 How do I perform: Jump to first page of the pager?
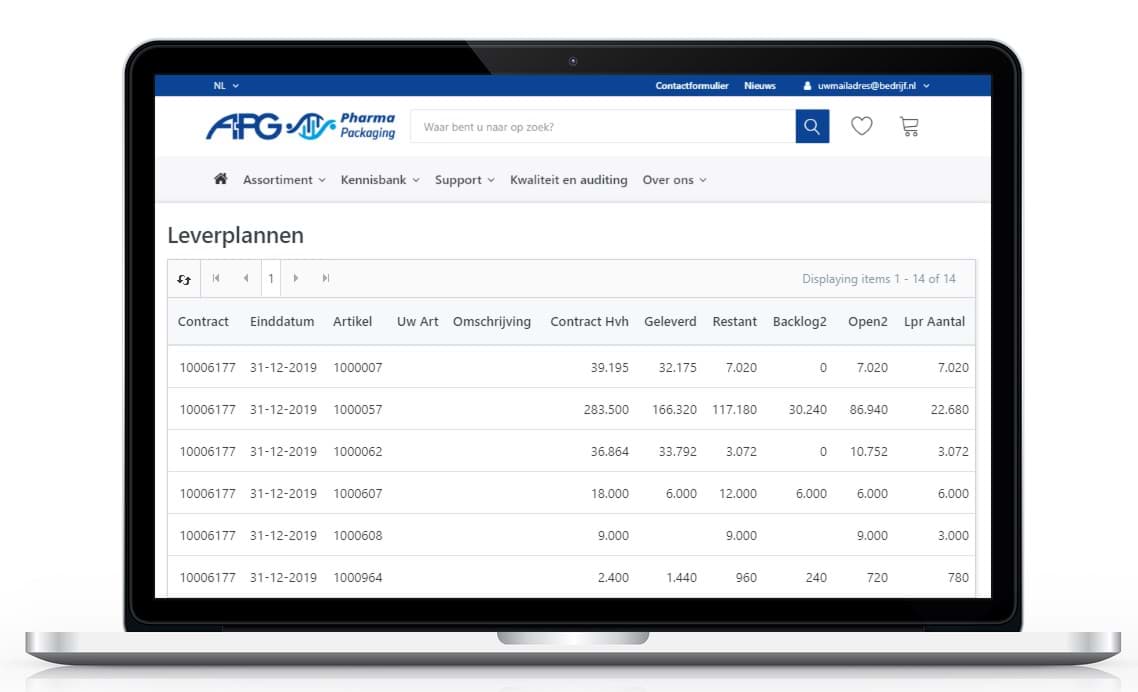216,279
